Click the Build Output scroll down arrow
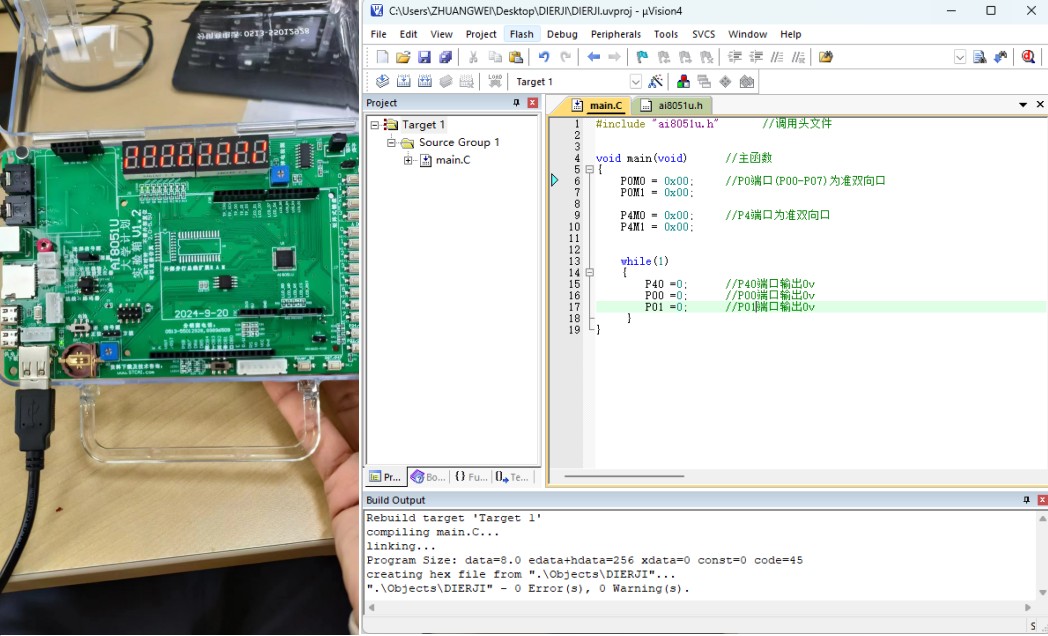 pyautogui.click(x=1042, y=593)
